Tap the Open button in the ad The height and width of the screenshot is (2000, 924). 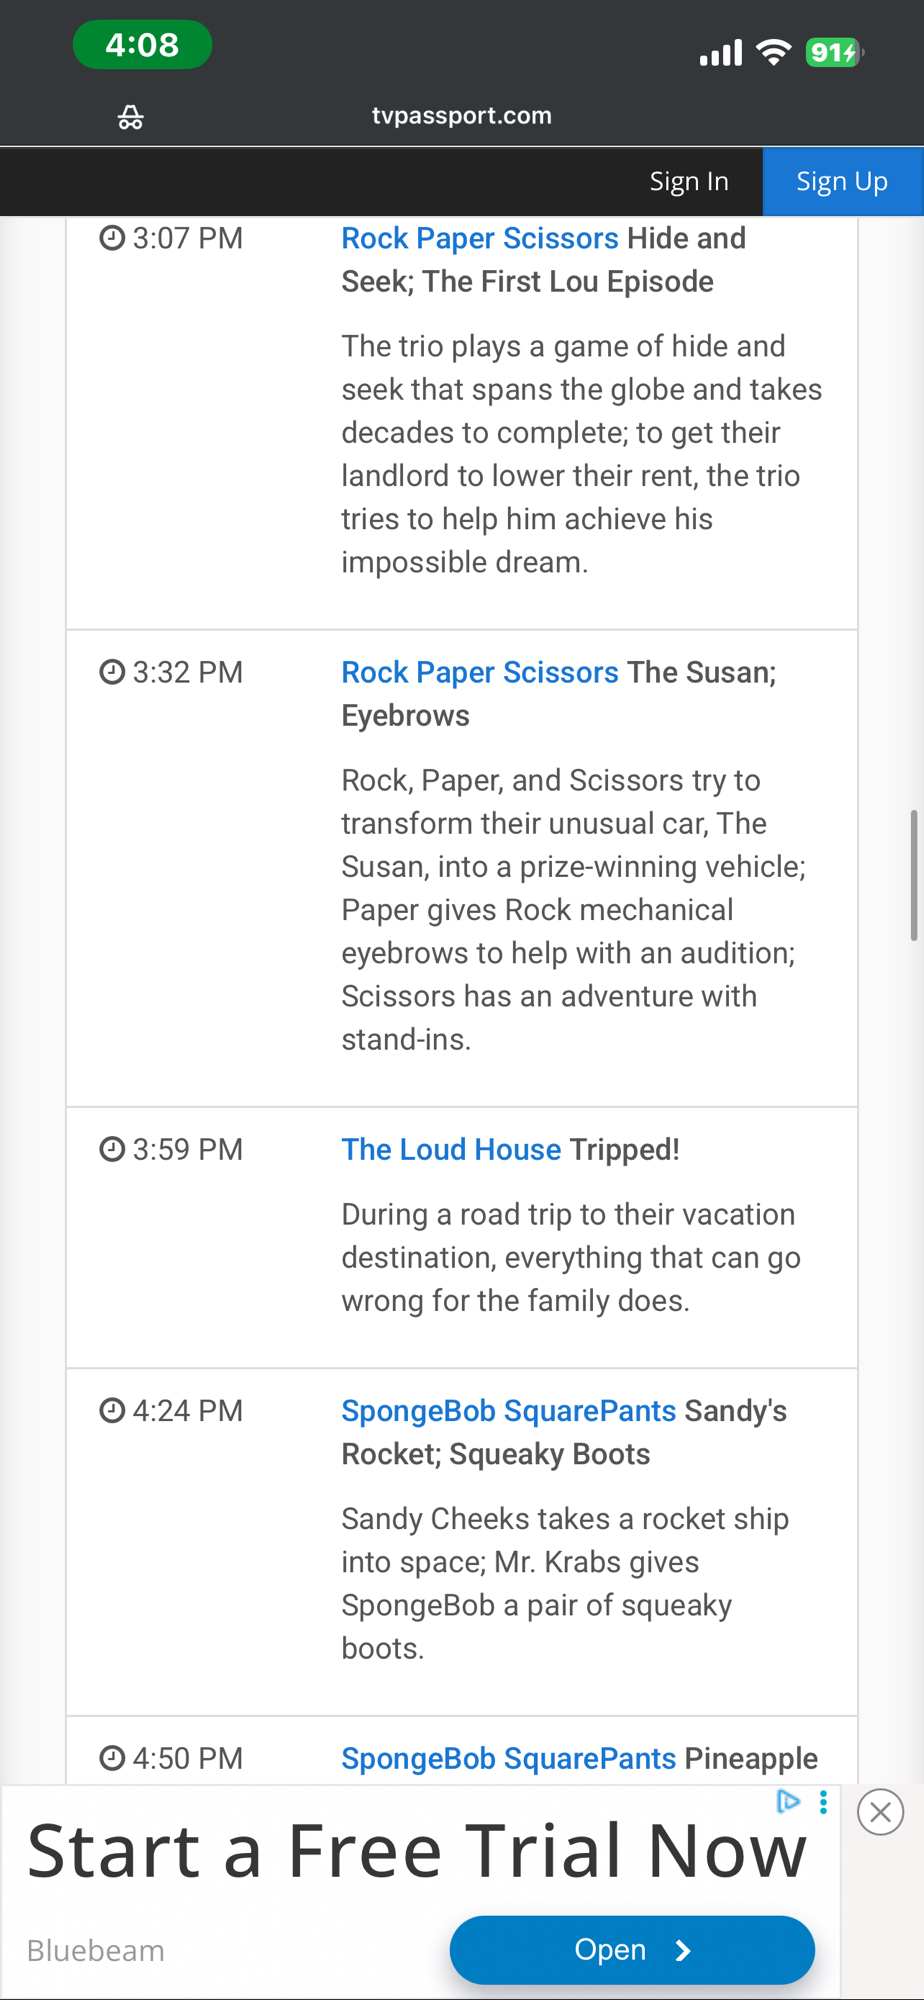(632, 1949)
